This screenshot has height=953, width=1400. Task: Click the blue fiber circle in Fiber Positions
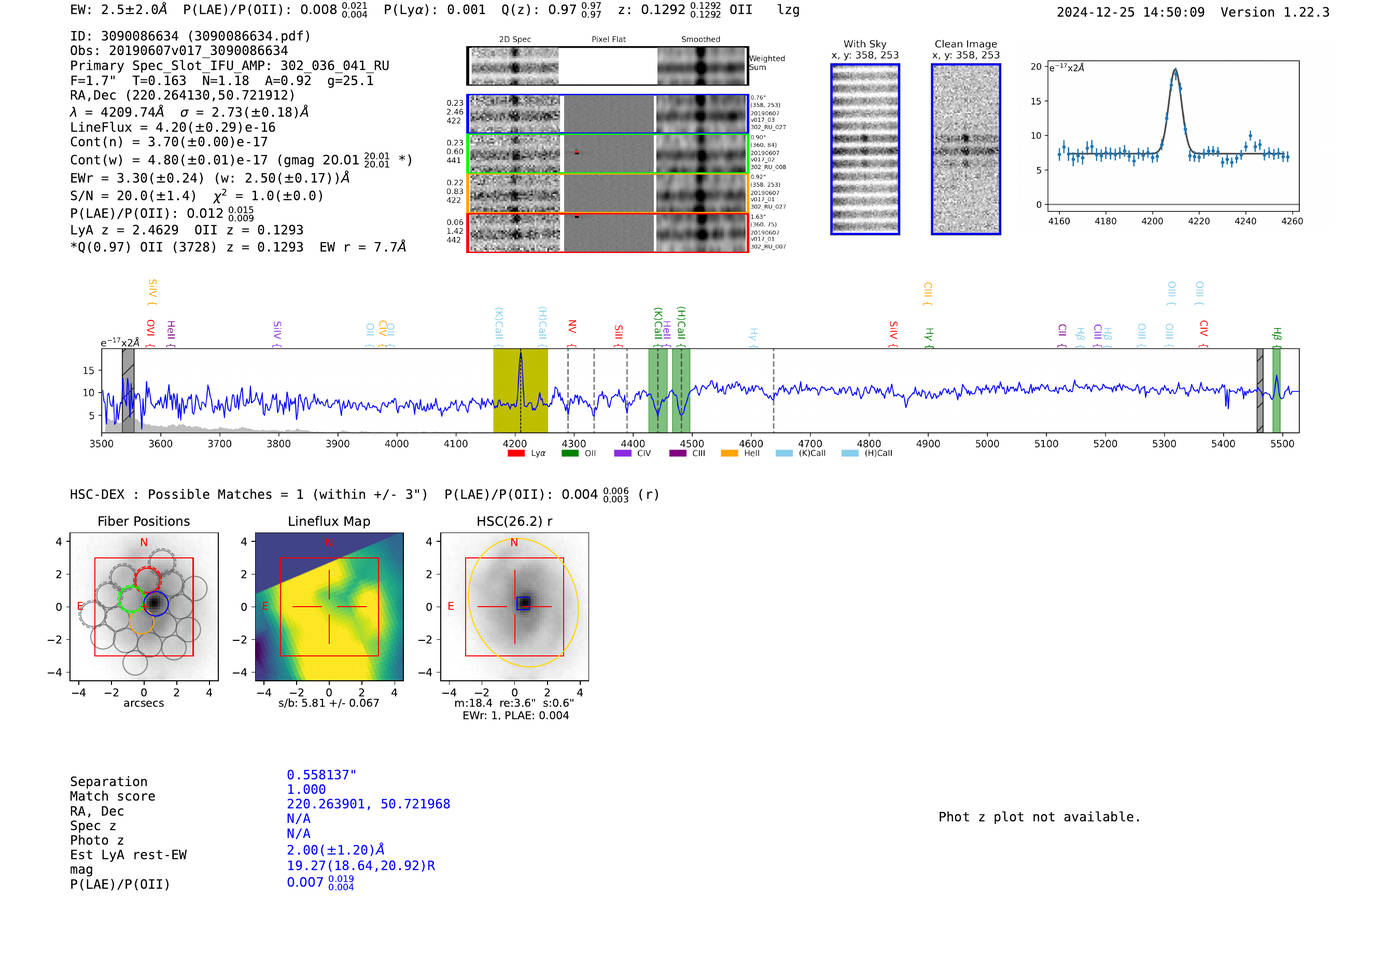click(156, 603)
